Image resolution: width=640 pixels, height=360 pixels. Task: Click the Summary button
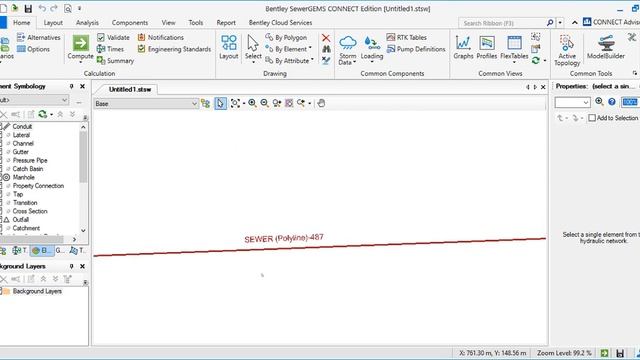(116, 60)
